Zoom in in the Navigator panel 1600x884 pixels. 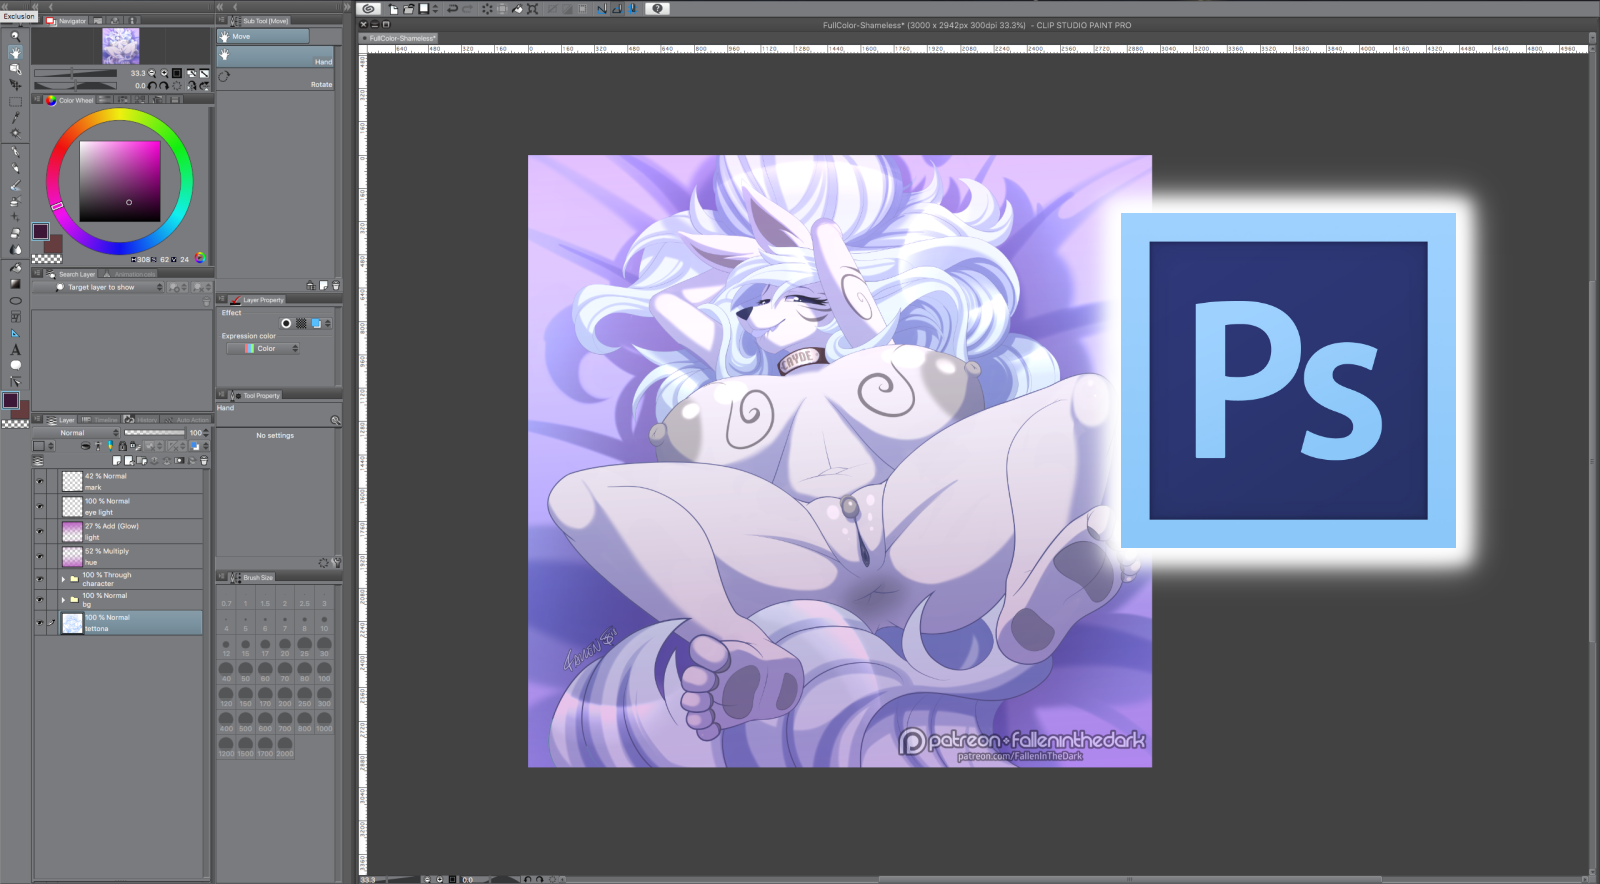[164, 73]
